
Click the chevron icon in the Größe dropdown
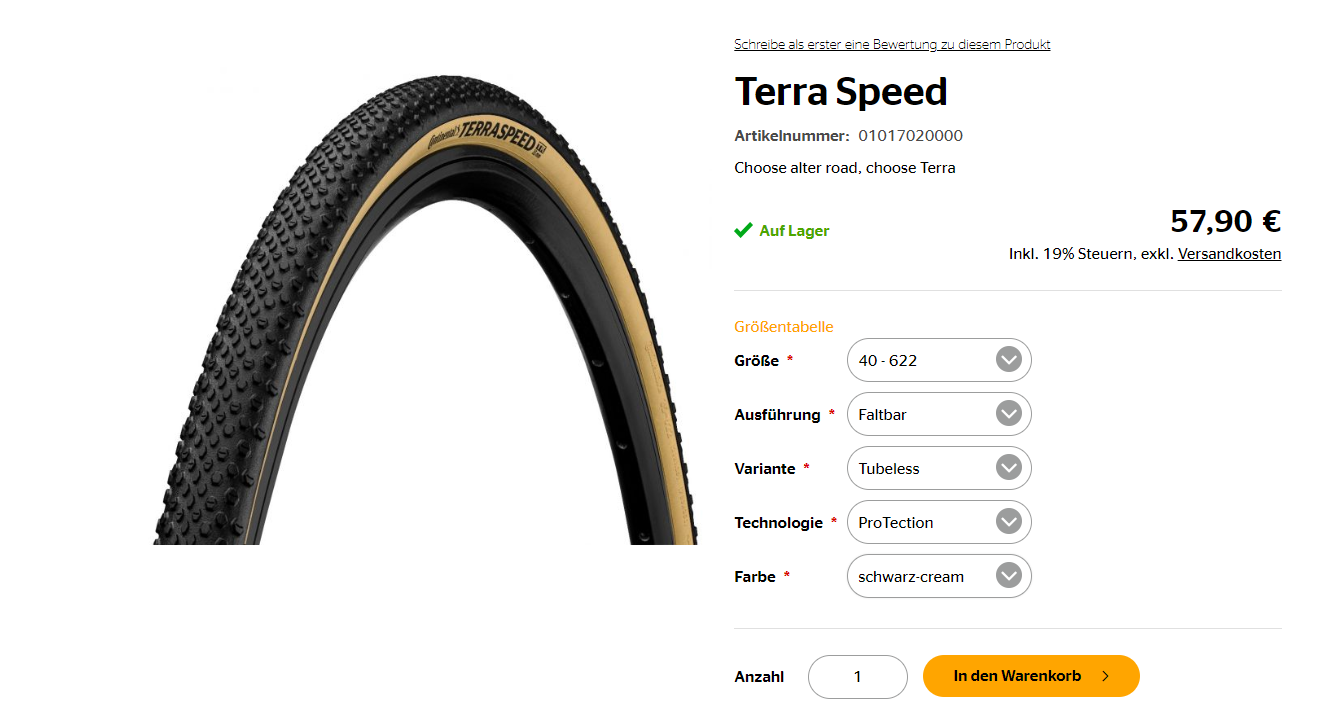pyautogui.click(x=1009, y=360)
